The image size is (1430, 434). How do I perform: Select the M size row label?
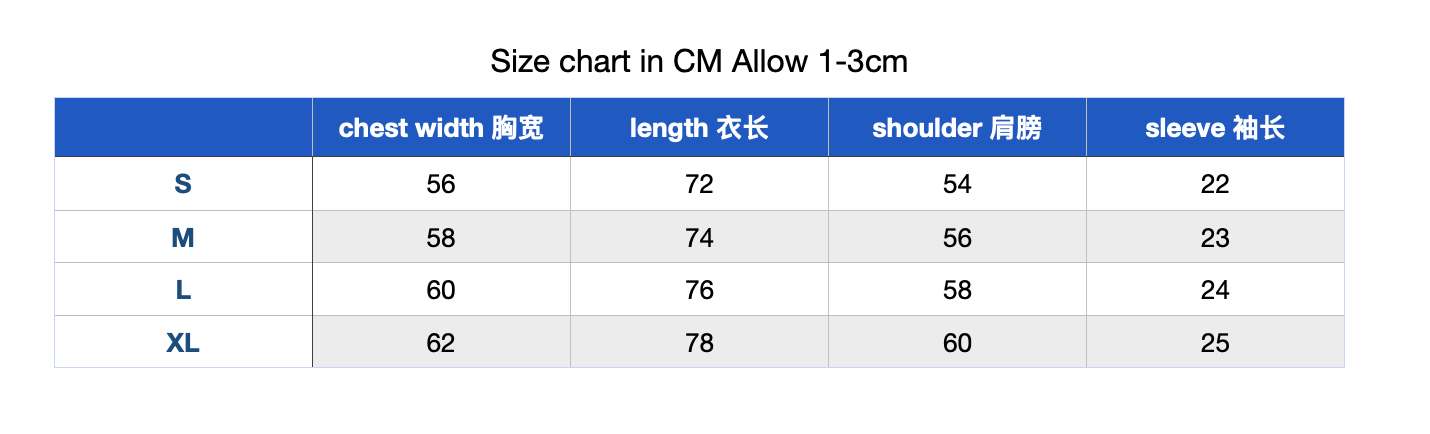[x=183, y=237]
